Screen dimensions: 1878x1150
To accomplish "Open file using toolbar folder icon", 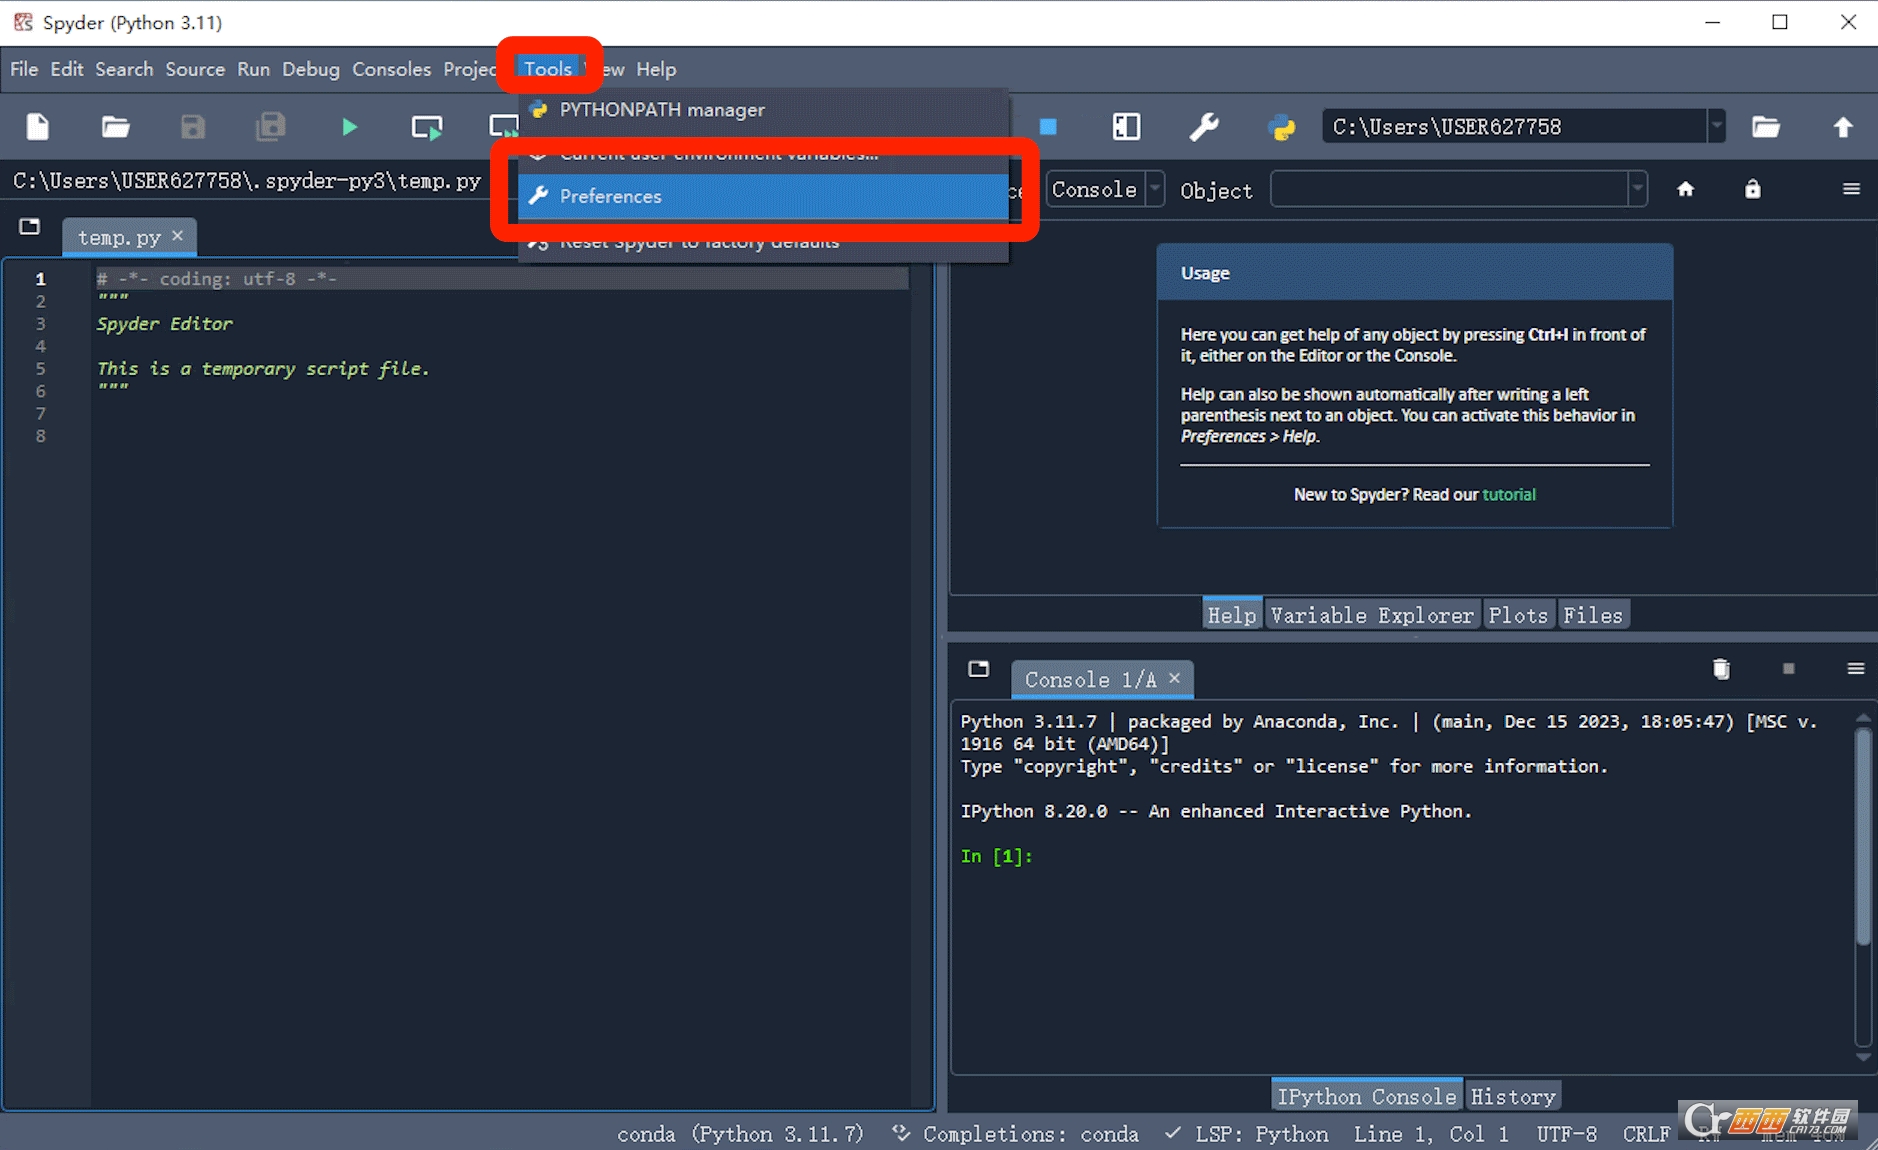I will coord(115,127).
